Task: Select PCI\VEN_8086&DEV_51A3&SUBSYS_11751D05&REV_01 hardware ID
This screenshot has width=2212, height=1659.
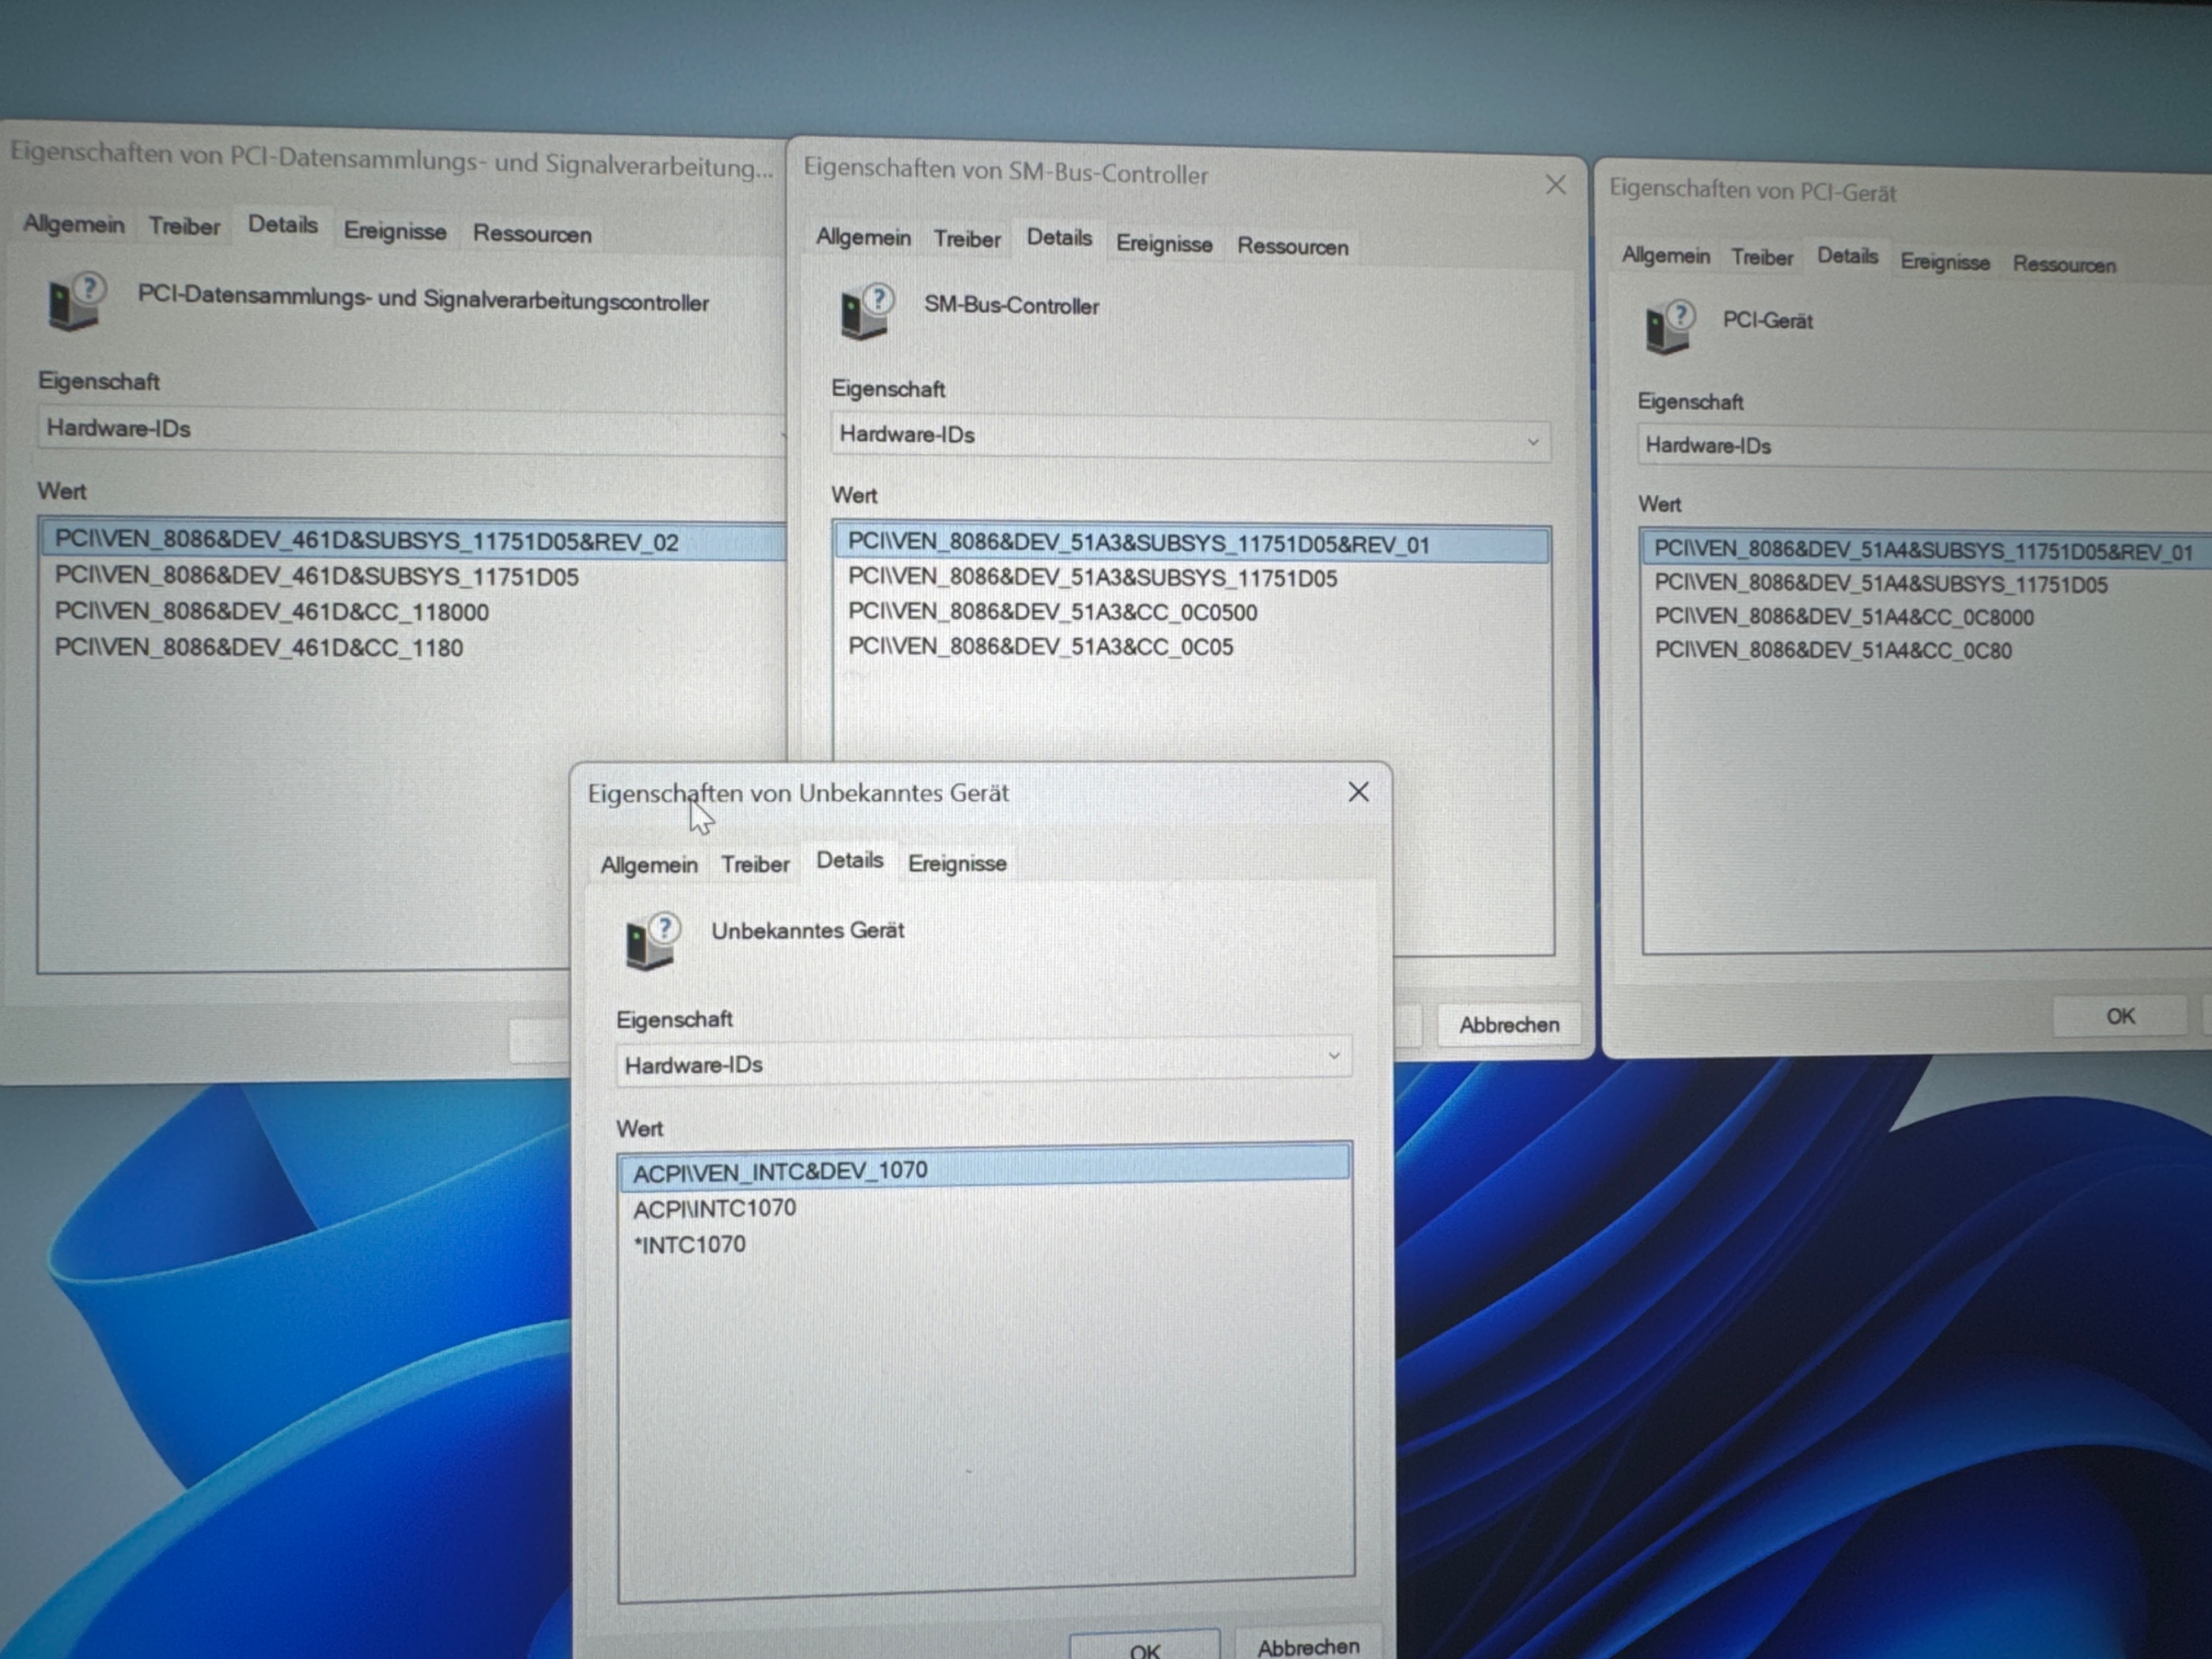Action: tap(1192, 545)
